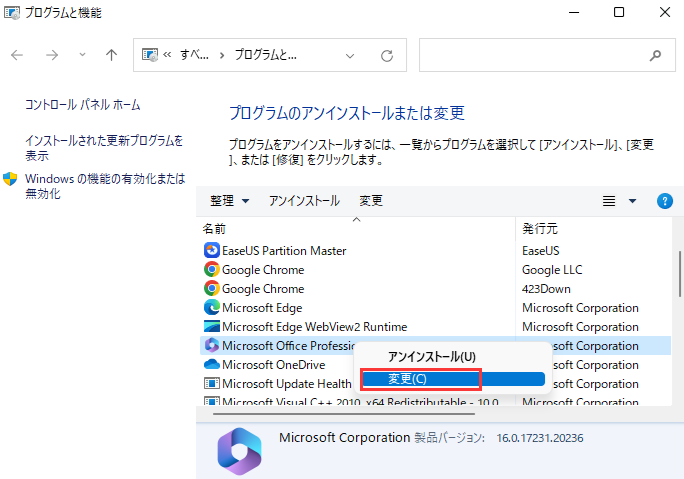
Task: Click the Microsoft Edge WebView2 Runtime icon
Action: [x=211, y=327]
